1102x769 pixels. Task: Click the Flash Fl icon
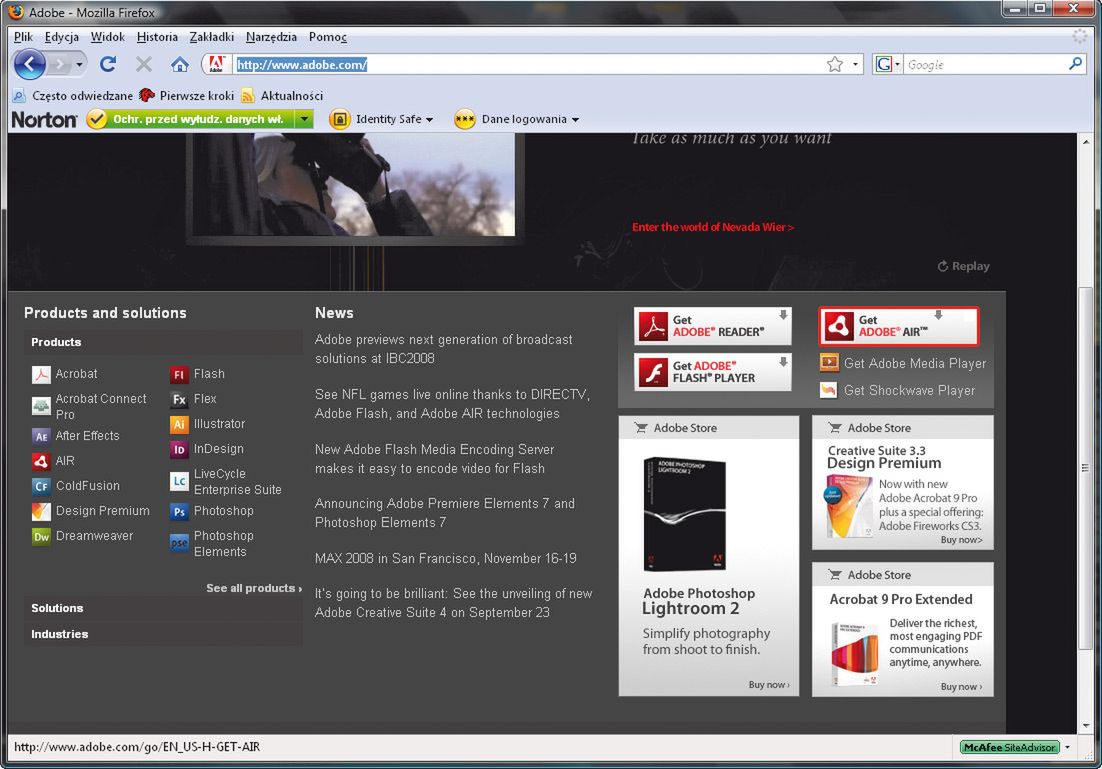click(x=179, y=375)
